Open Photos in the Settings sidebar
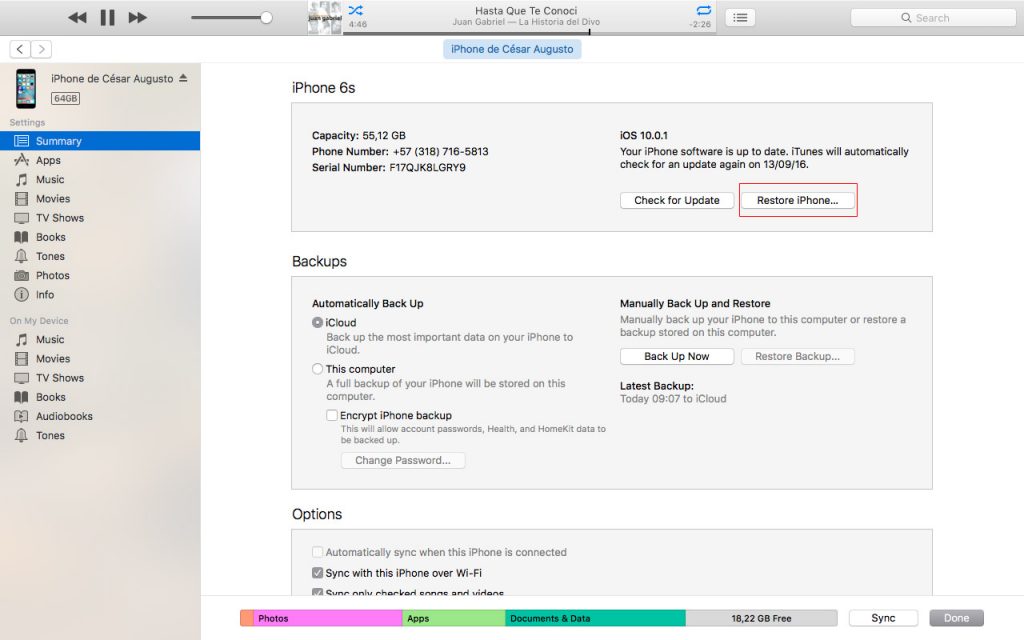The image size is (1024, 640). [x=100, y=276]
